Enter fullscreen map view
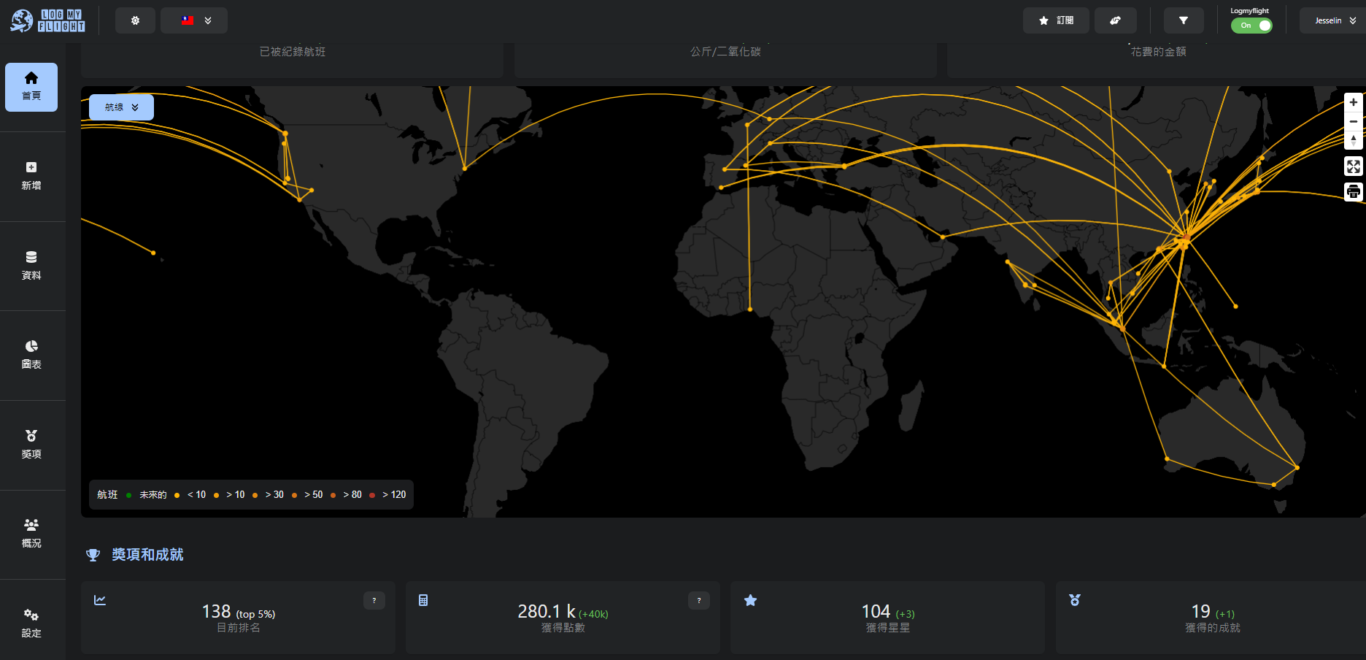The image size is (1366, 660). pos(1353,166)
